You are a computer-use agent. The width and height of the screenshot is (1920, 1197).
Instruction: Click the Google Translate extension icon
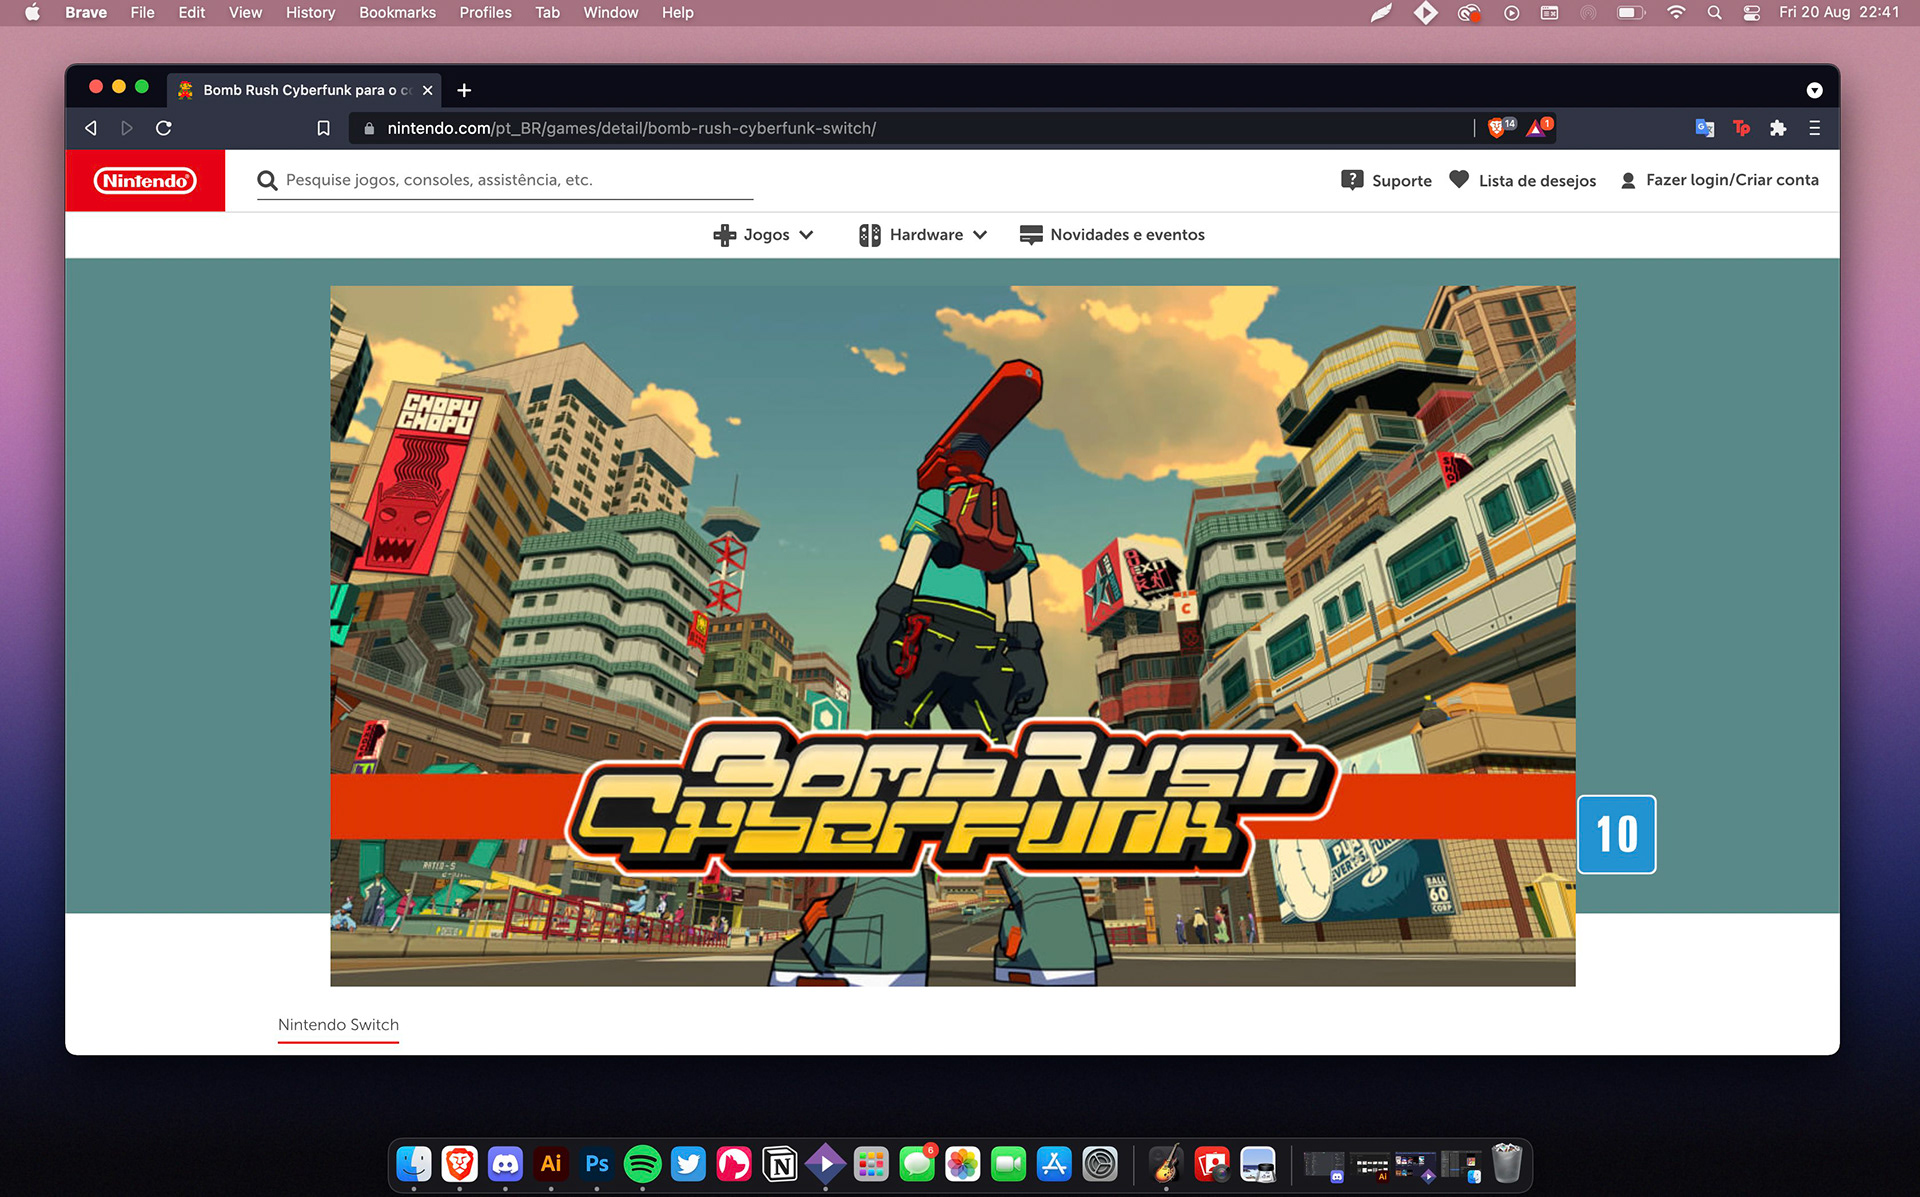tap(1704, 128)
